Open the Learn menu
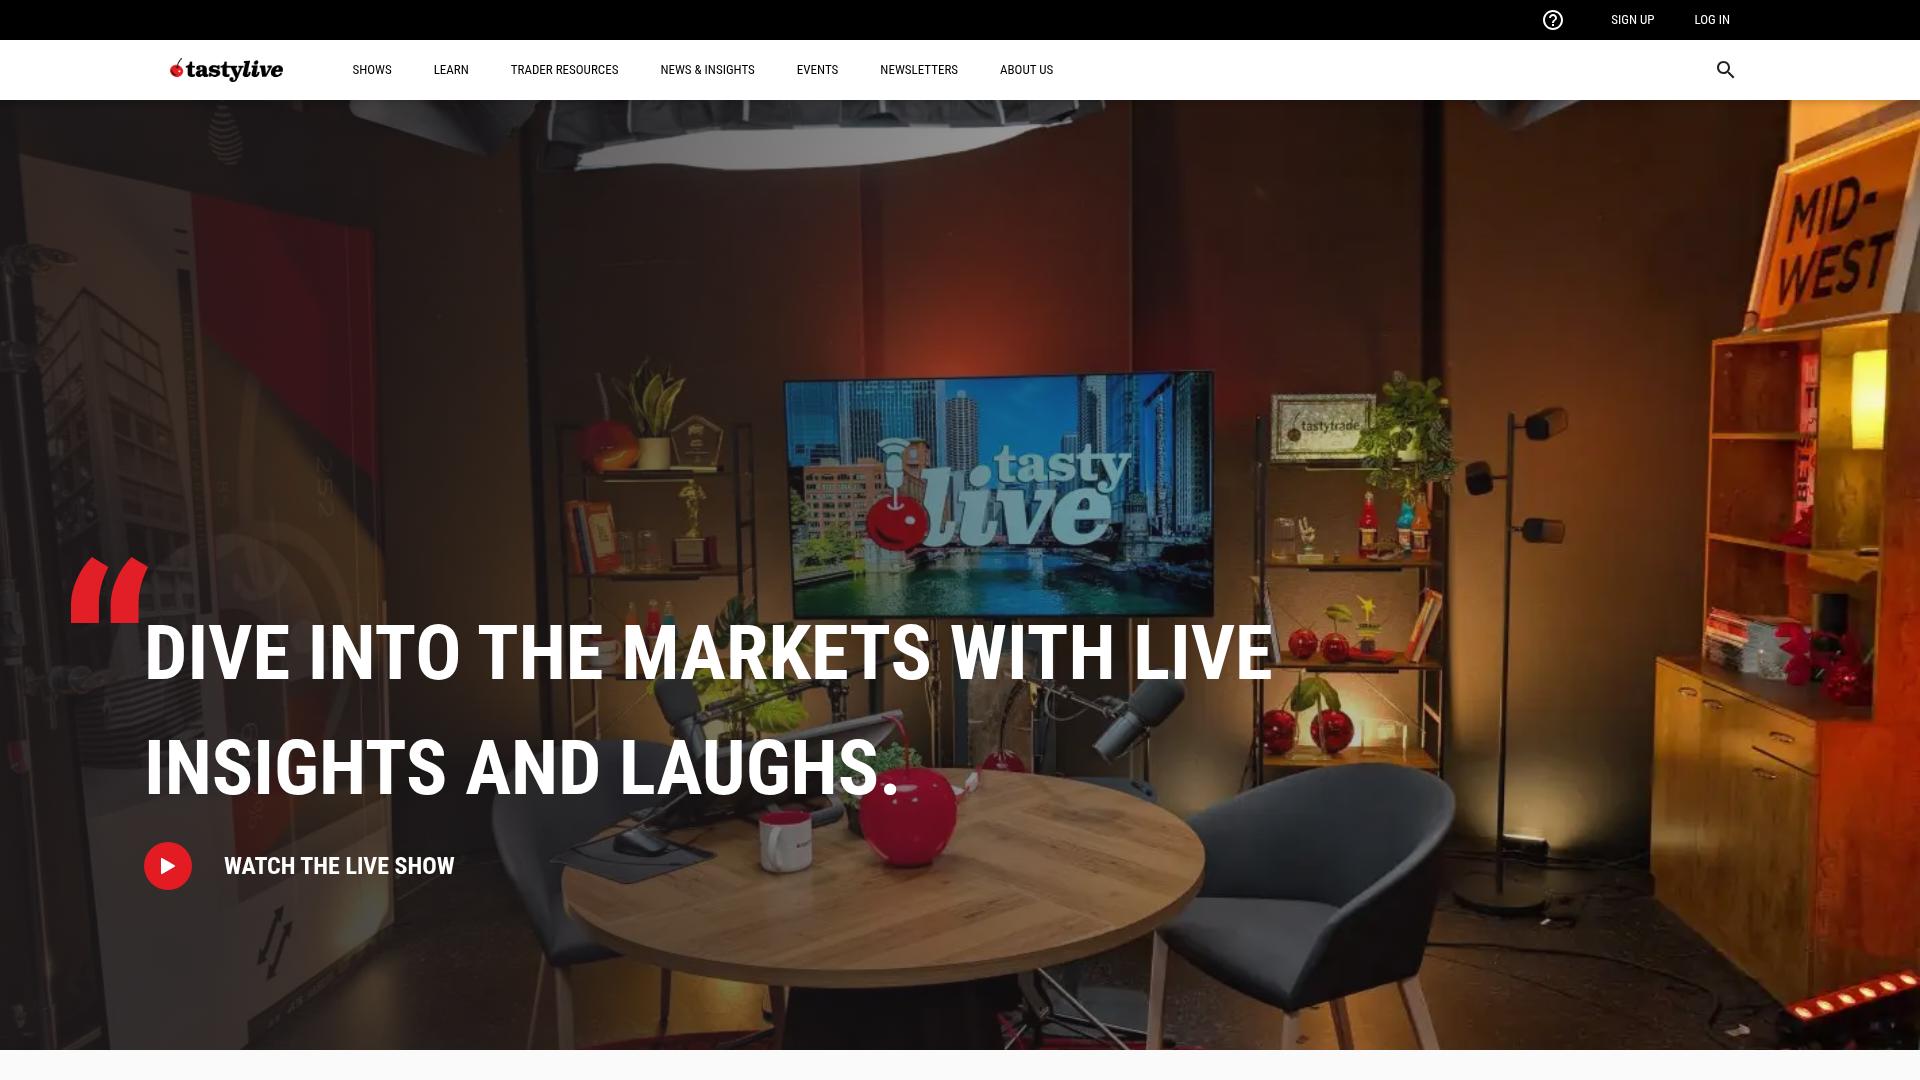1920x1080 pixels. (x=451, y=70)
